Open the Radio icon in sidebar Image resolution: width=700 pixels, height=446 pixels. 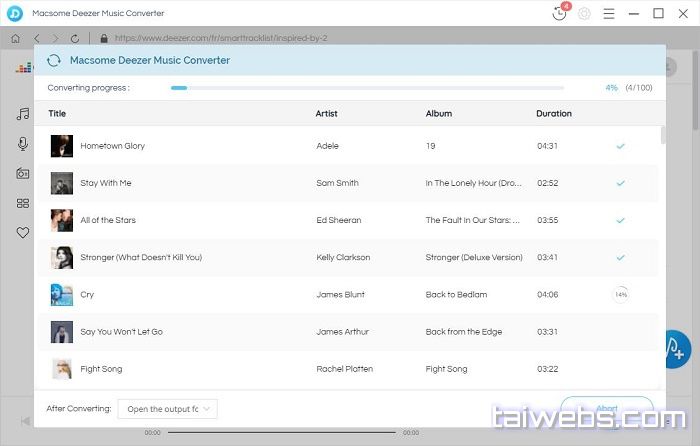tap(22, 173)
